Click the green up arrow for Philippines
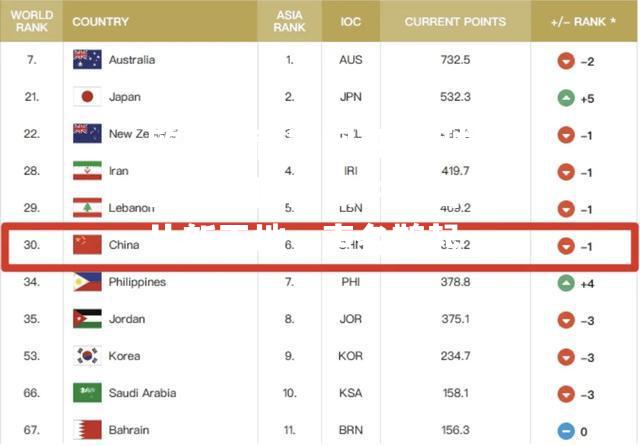 point(566,283)
